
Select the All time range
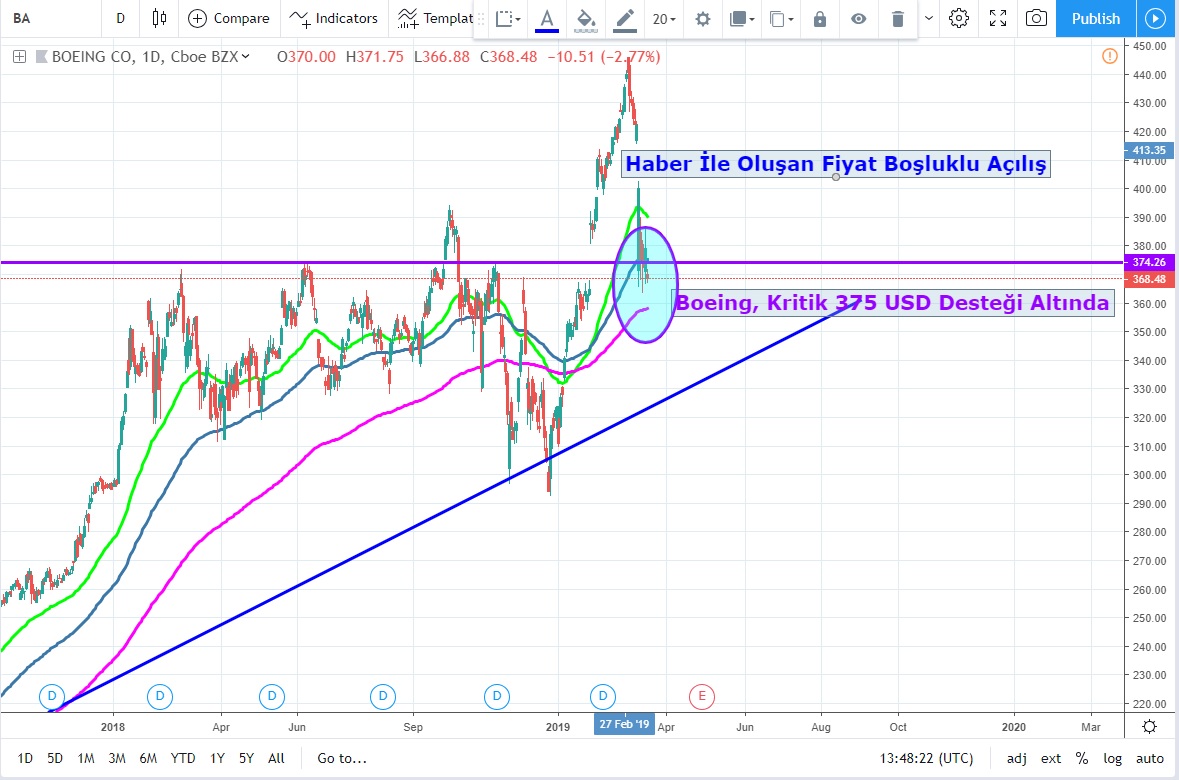click(276, 758)
